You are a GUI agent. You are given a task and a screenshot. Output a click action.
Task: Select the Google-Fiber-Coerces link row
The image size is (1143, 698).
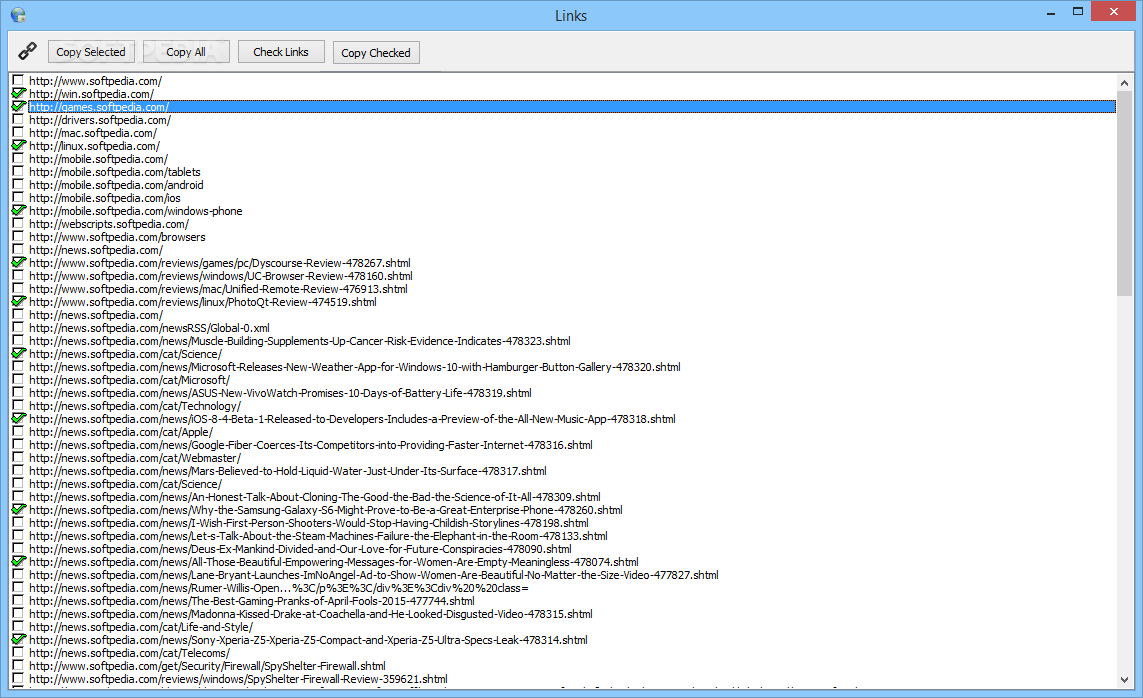[311, 445]
